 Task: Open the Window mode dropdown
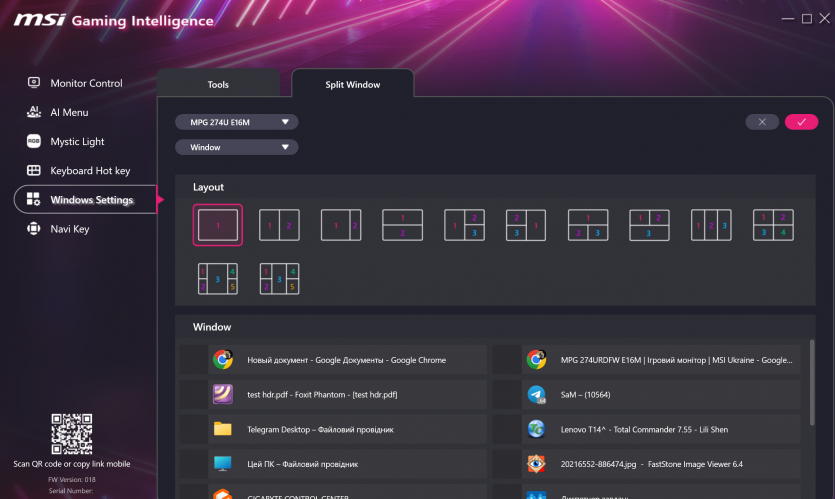(x=236, y=147)
